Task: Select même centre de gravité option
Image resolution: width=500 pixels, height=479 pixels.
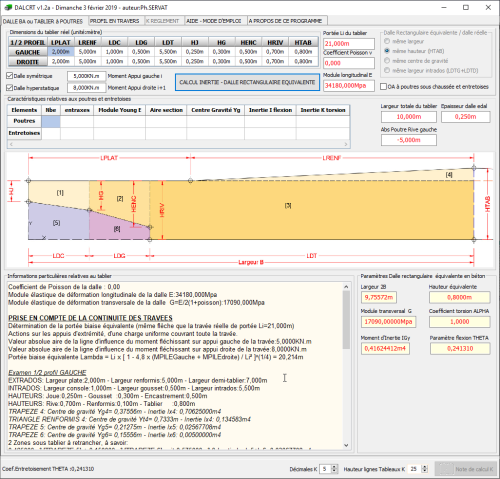Action: pyautogui.click(x=387, y=61)
